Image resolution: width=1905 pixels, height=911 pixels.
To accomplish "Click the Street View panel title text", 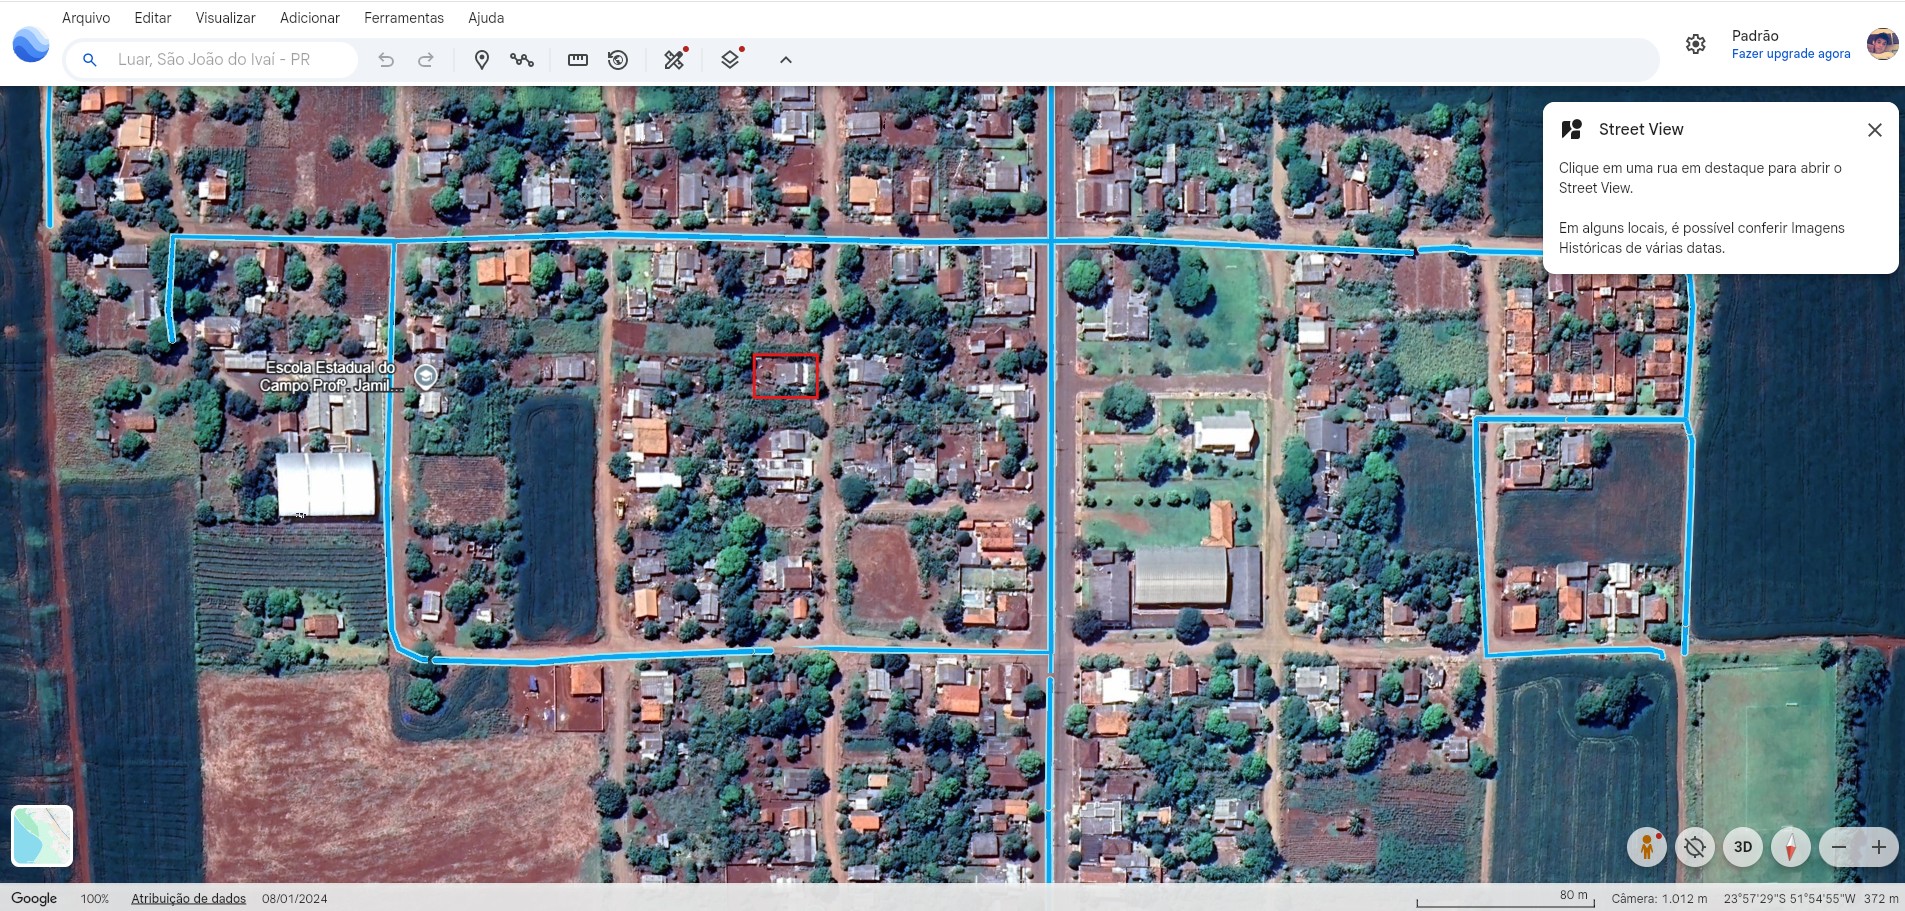I will 1641,129.
